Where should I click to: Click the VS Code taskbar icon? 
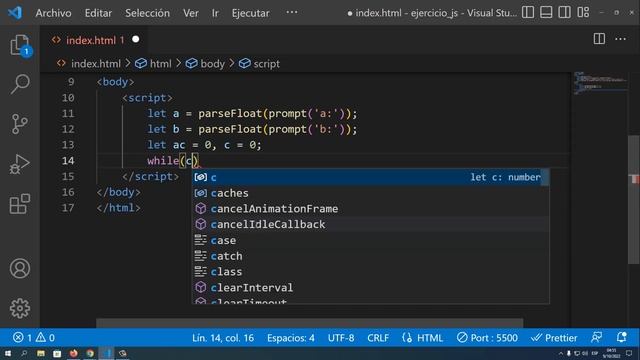pos(106,353)
